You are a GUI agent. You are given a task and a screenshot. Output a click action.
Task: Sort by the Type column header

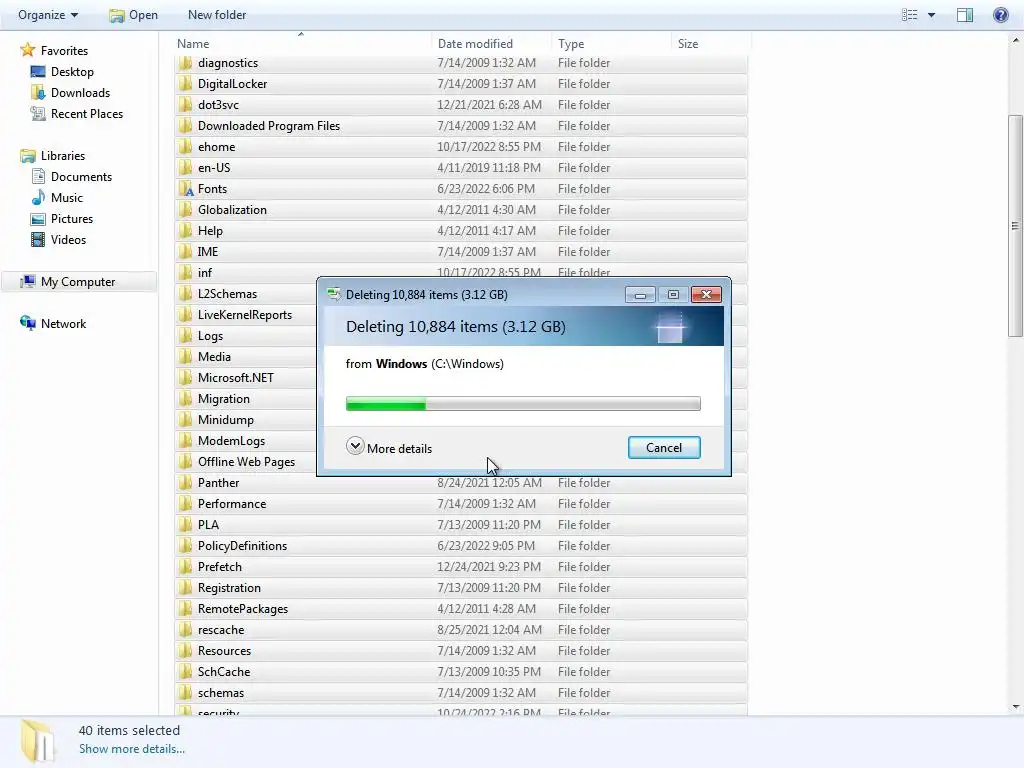coord(571,44)
